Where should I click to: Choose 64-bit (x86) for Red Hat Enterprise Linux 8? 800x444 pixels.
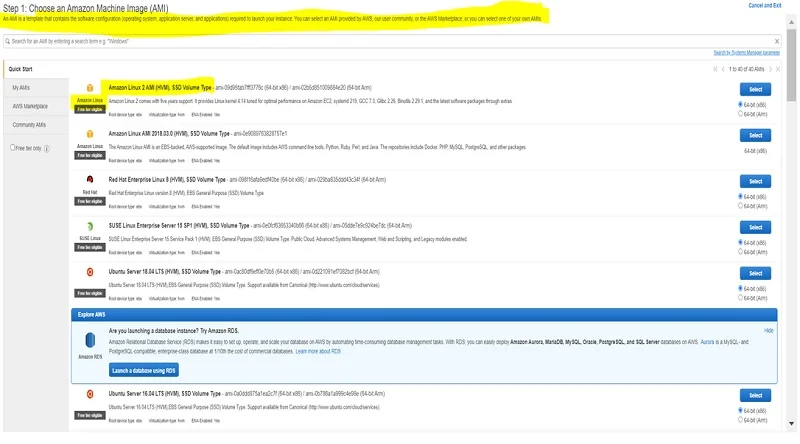(740, 196)
